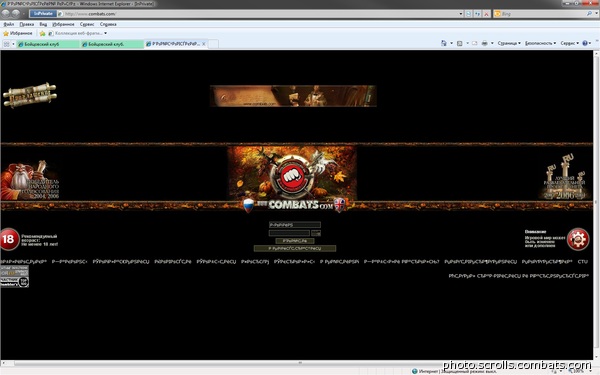
Task: Click the Compatibility View icon
Action: pos(469,14)
